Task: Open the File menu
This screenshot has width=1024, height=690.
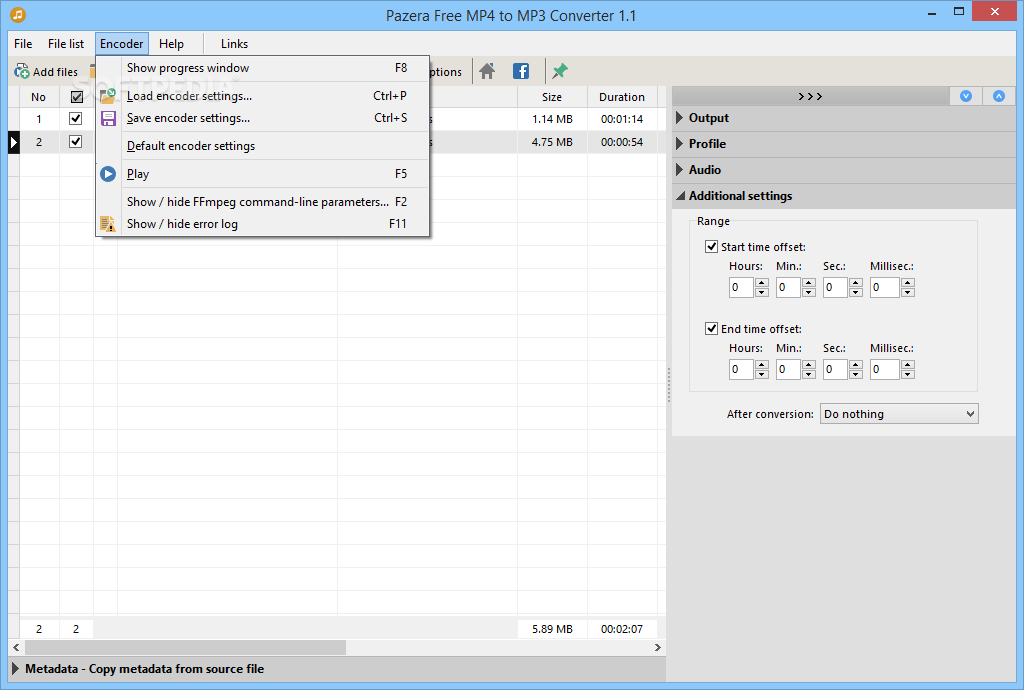Action: [x=23, y=44]
